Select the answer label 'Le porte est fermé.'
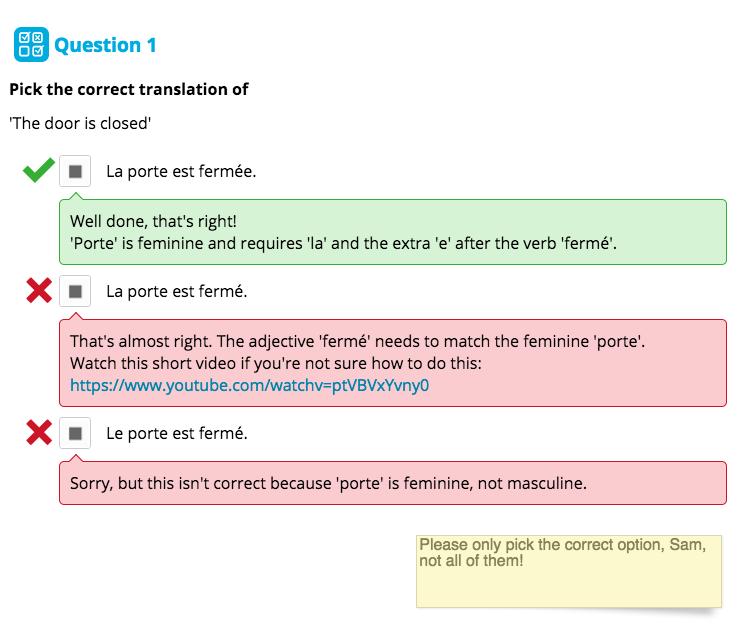738x627 pixels. pos(176,433)
